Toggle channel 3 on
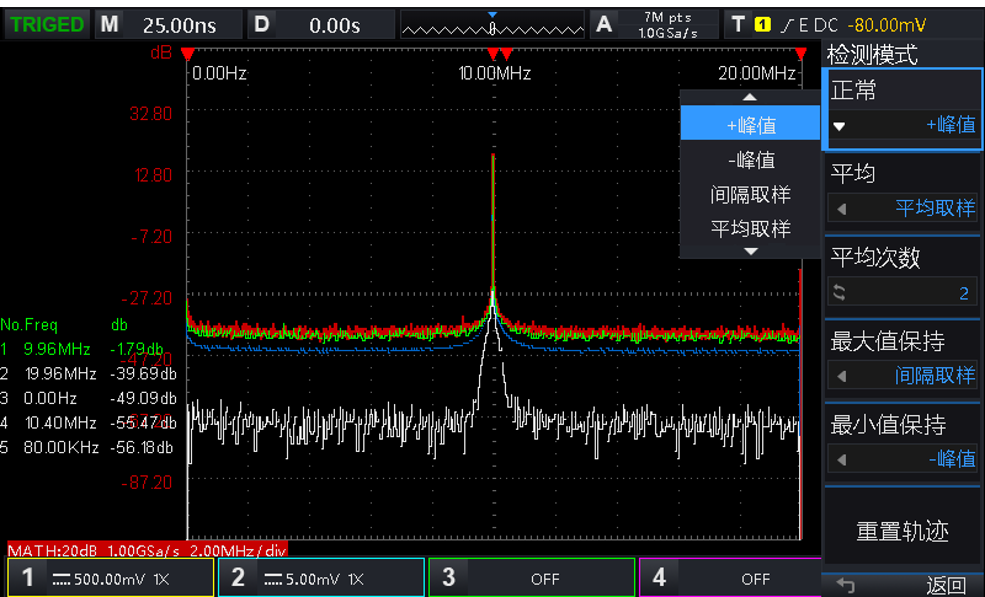This screenshot has width=985, height=597. [532, 578]
